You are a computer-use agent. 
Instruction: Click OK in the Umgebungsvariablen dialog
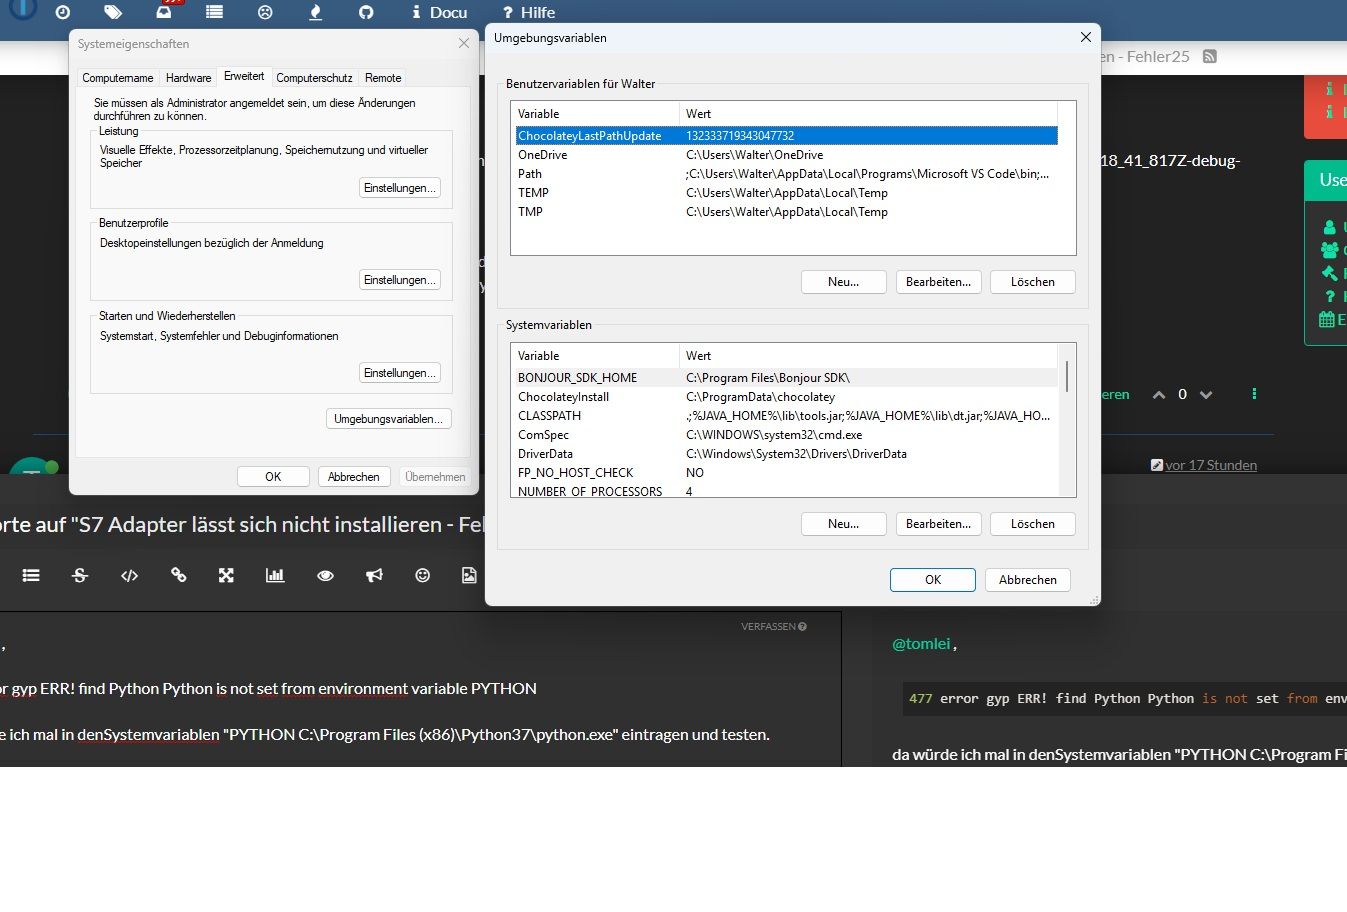click(933, 580)
